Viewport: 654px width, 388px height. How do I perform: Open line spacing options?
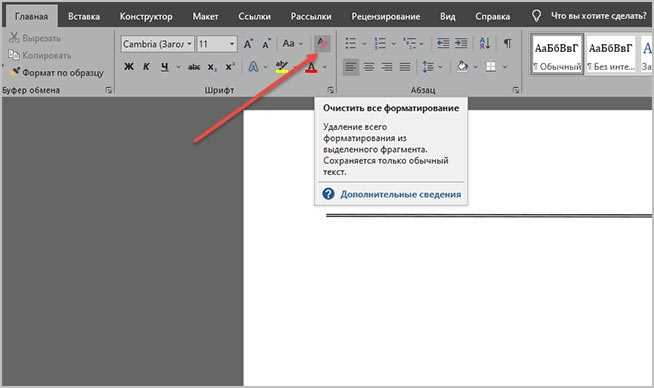(x=428, y=67)
